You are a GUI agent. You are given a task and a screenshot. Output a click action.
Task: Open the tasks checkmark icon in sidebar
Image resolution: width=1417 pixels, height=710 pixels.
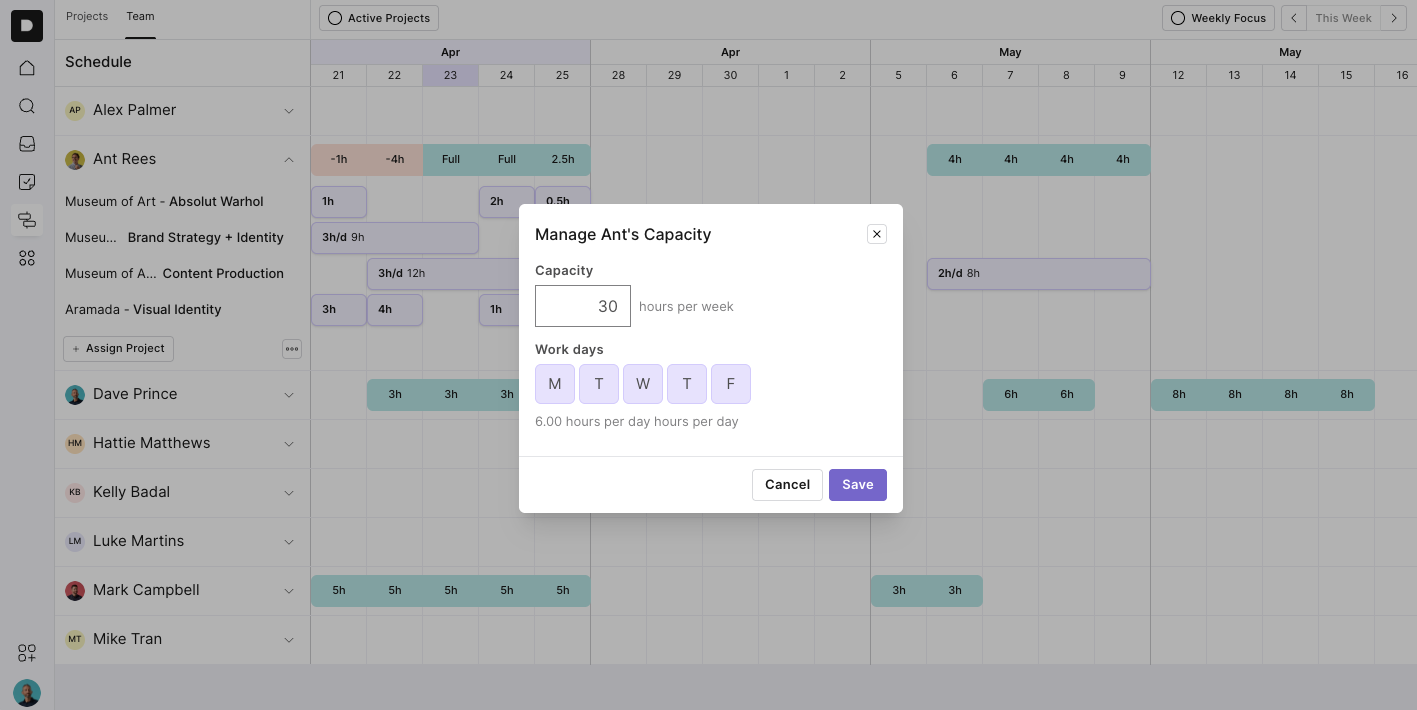(x=27, y=182)
